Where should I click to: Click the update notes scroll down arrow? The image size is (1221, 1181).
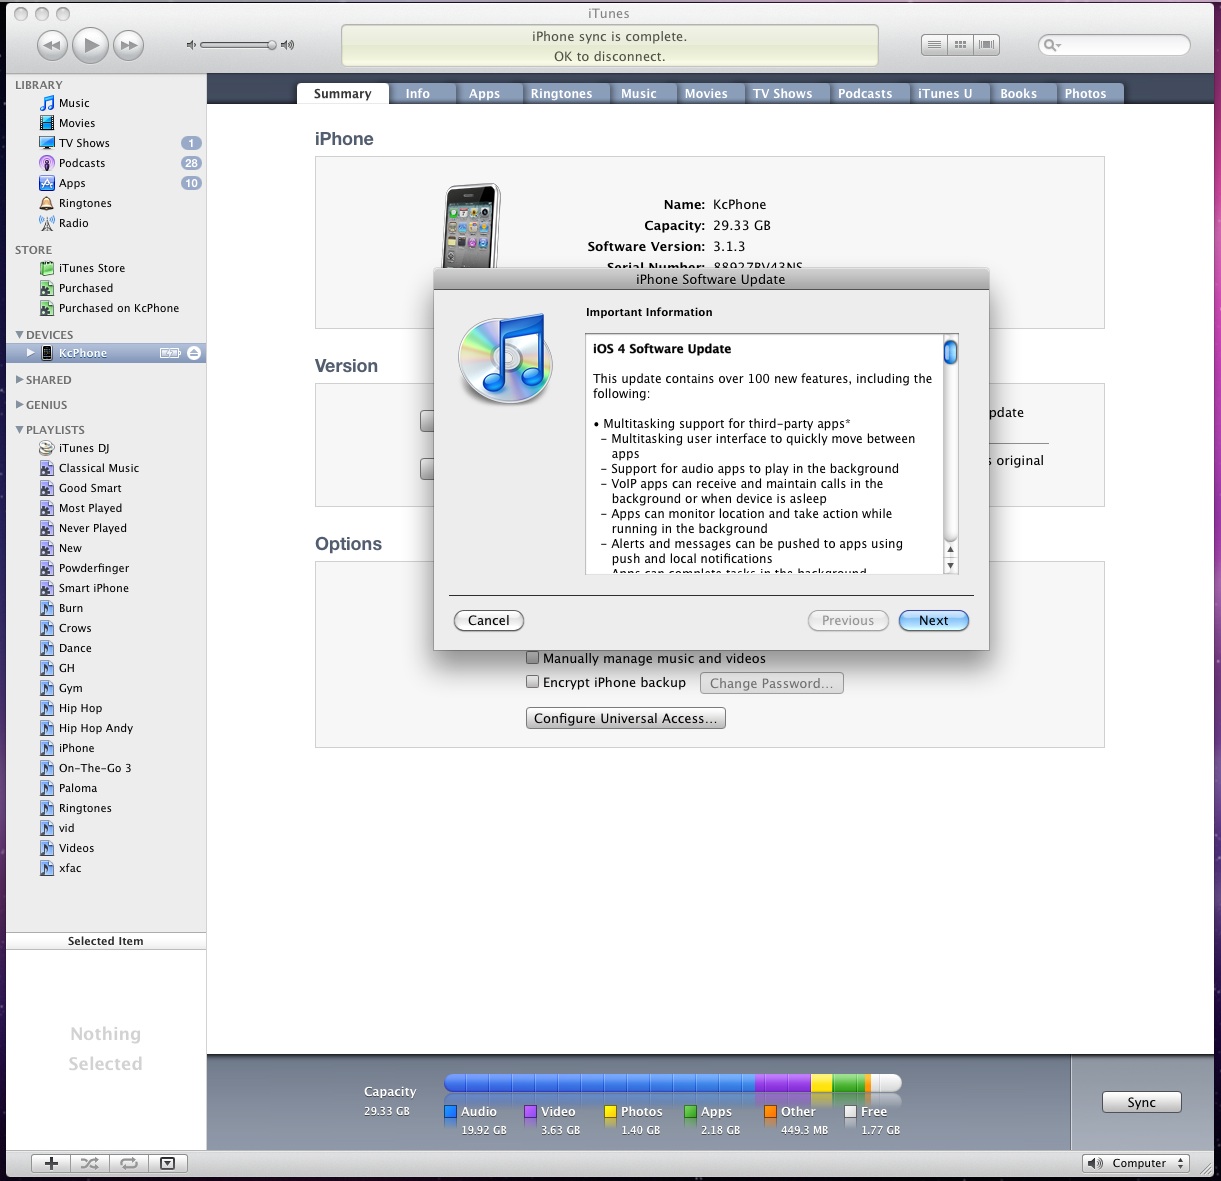[x=951, y=565]
